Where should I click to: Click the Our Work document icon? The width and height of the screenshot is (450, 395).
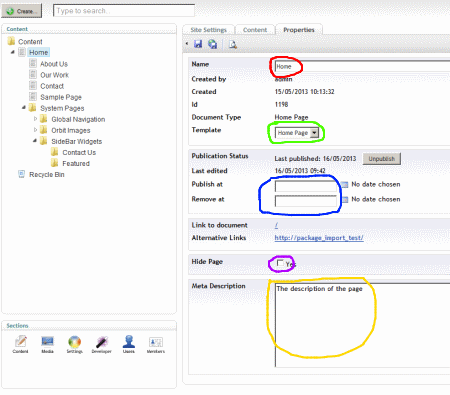33,75
